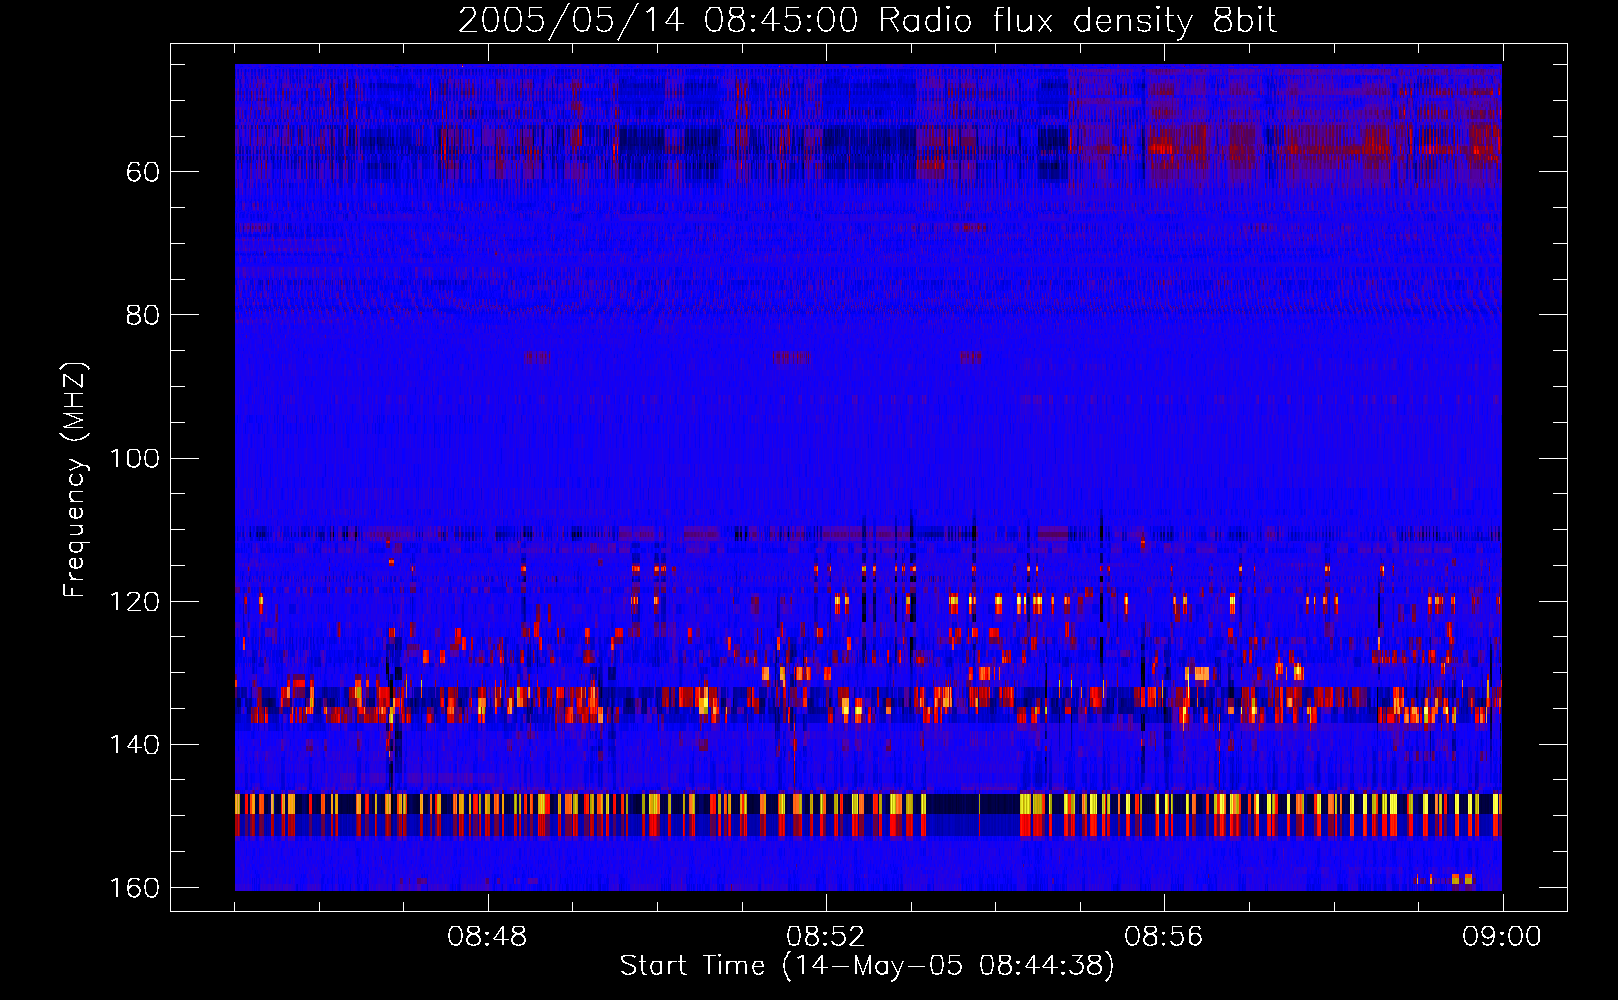The image size is (1618, 1000).
Task: Click the 08:52 time tick label
Action: (x=825, y=937)
